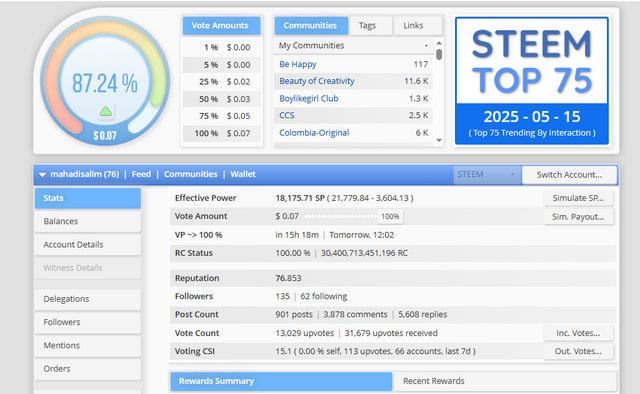
Task: Grab the communities list scrollbar thumb
Action: coord(439,54)
